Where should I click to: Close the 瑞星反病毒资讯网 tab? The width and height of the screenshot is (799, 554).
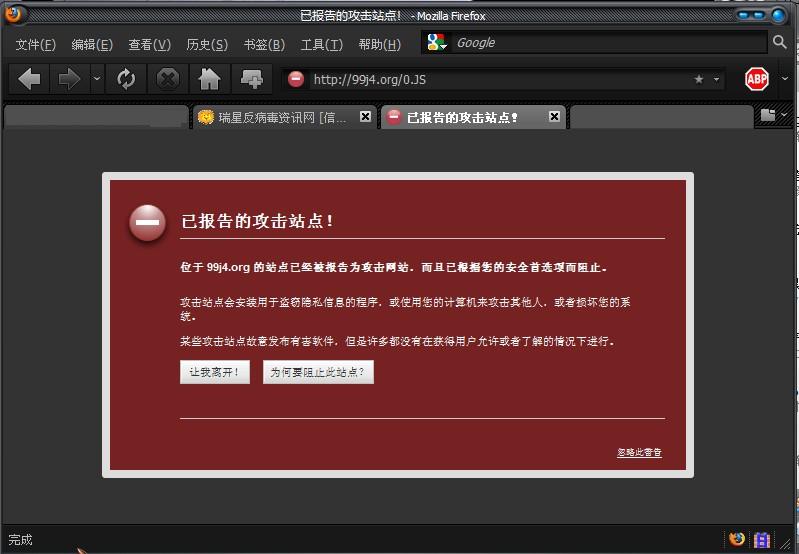click(x=365, y=117)
